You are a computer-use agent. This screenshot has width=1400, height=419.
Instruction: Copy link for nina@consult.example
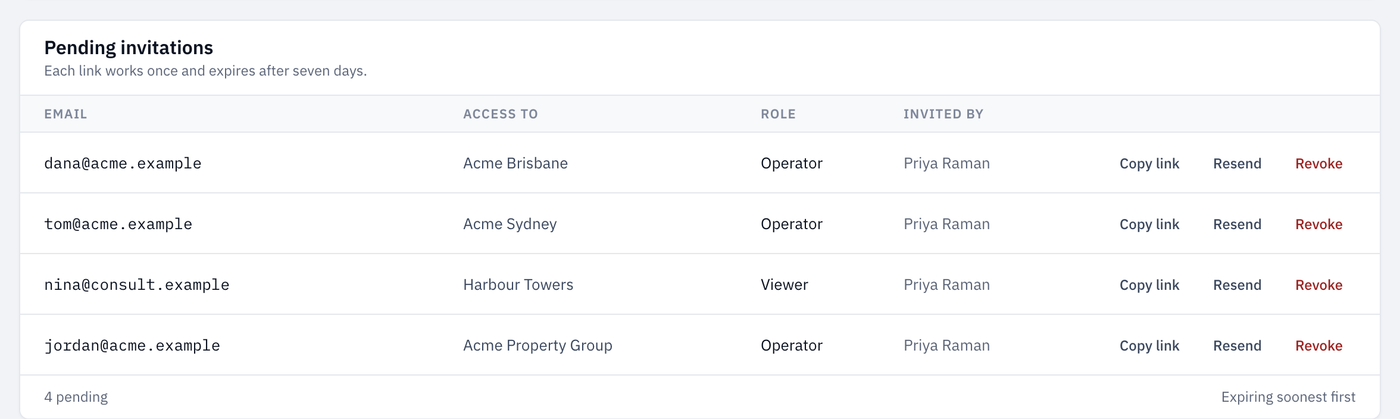pos(1149,285)
